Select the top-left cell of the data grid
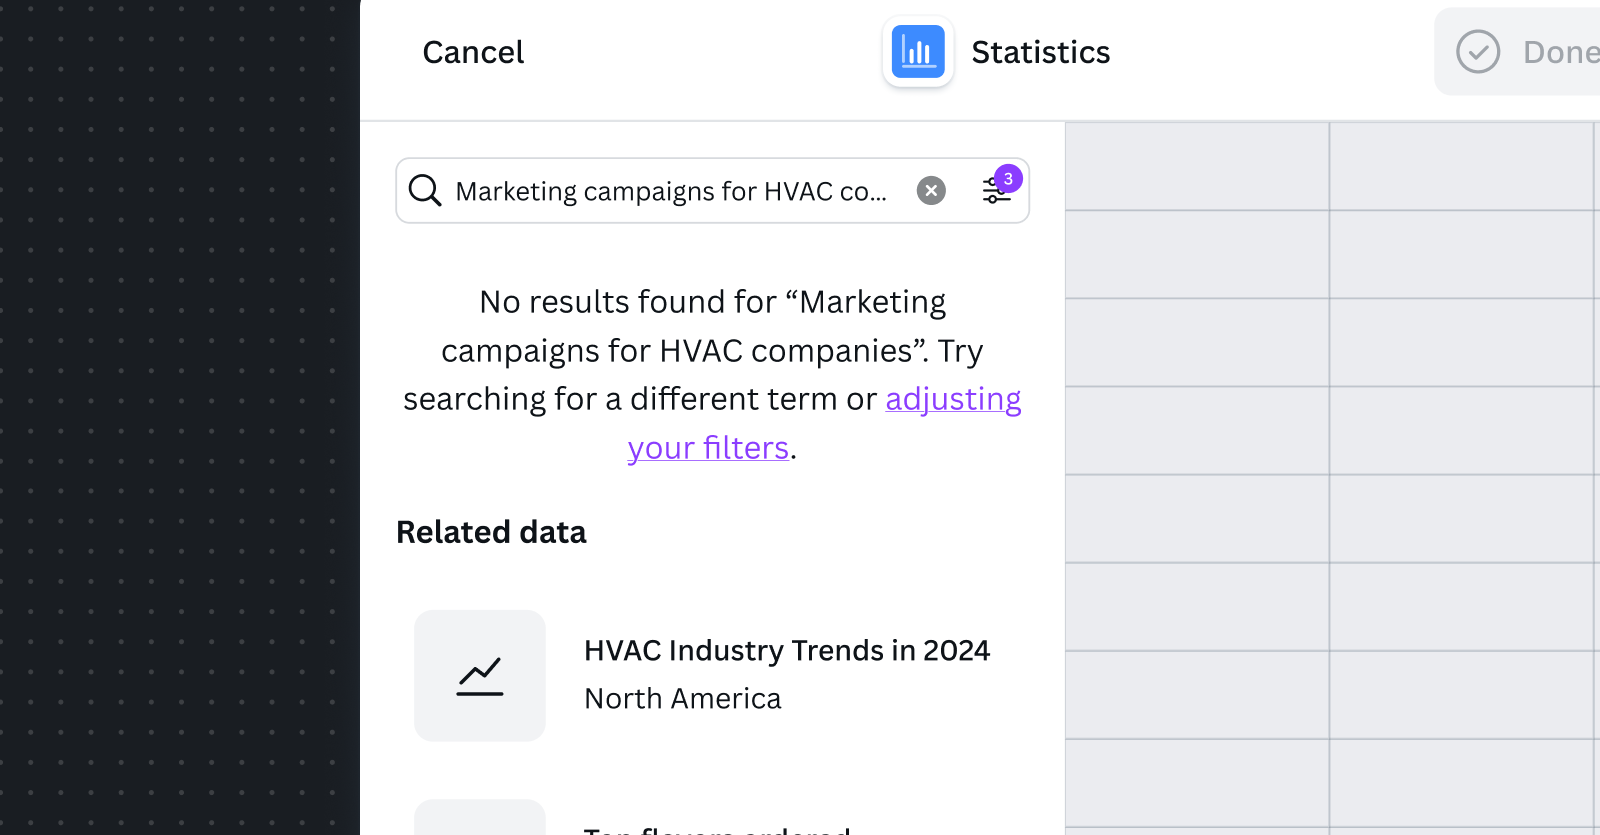1600x835 pixels. (x=1197, y=166)
